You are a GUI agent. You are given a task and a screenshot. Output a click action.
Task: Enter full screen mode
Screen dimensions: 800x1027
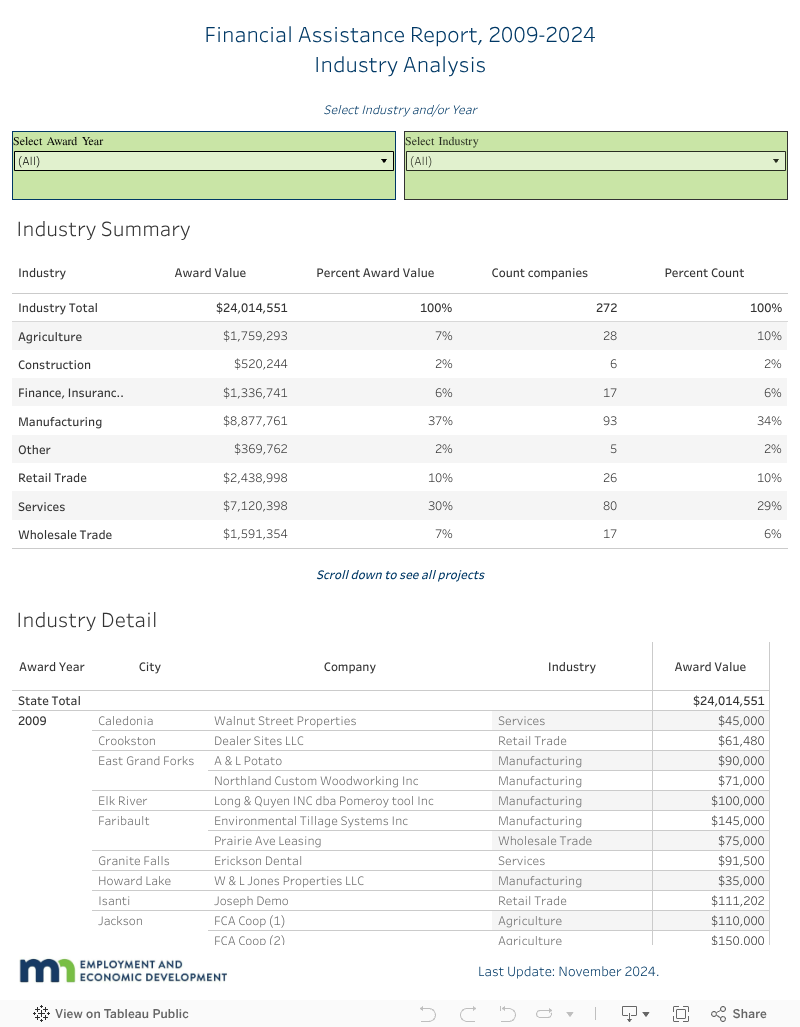(x=681, y=1014)
